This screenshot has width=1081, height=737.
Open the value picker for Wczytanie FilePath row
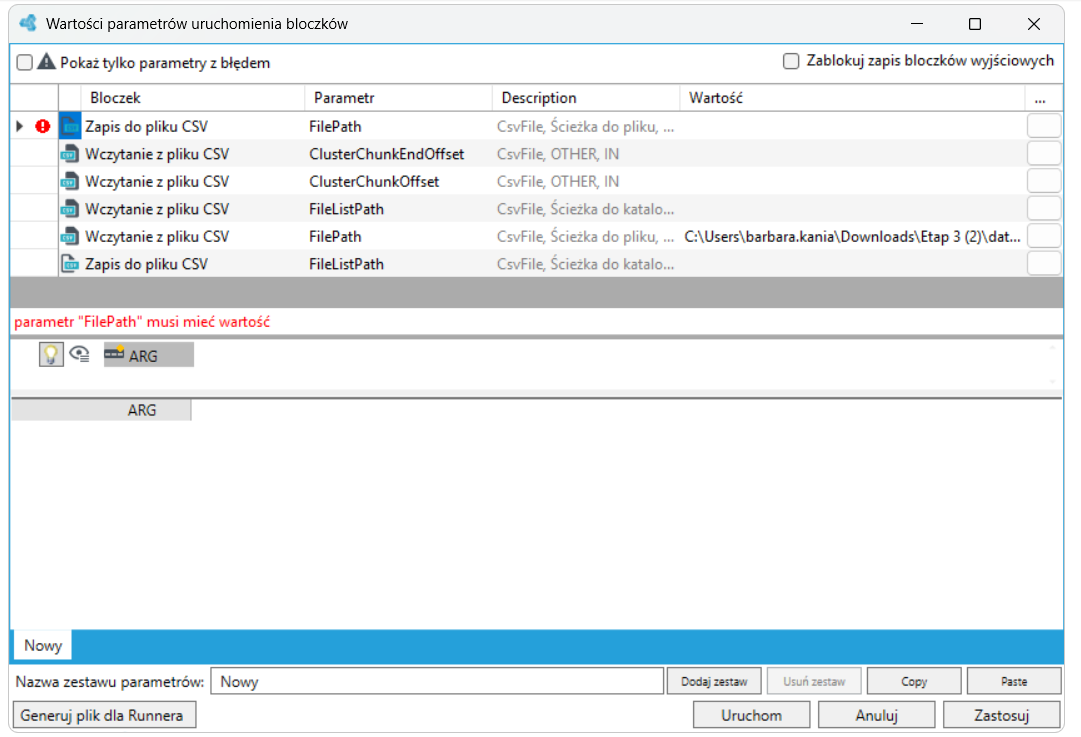1044,236
